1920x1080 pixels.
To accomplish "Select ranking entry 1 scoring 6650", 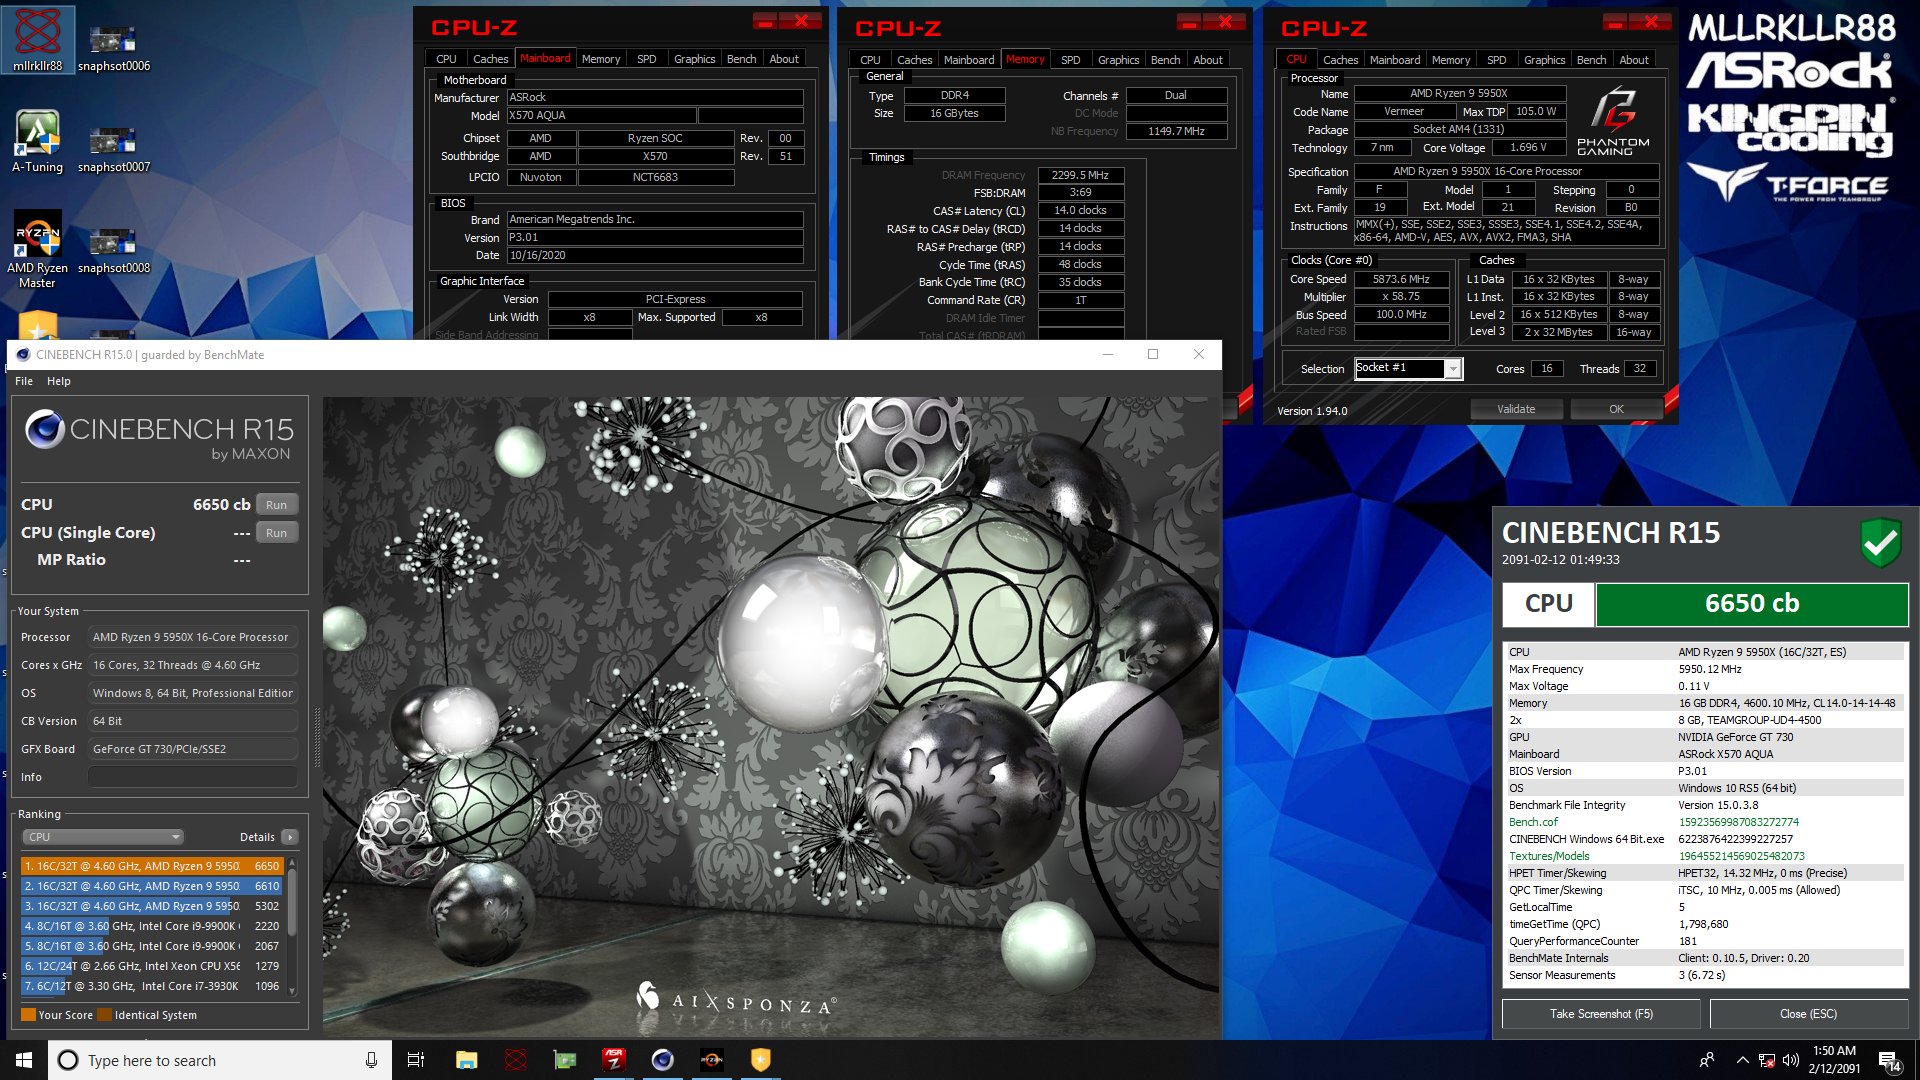I will pyautogui.click(x=152, y=866).
